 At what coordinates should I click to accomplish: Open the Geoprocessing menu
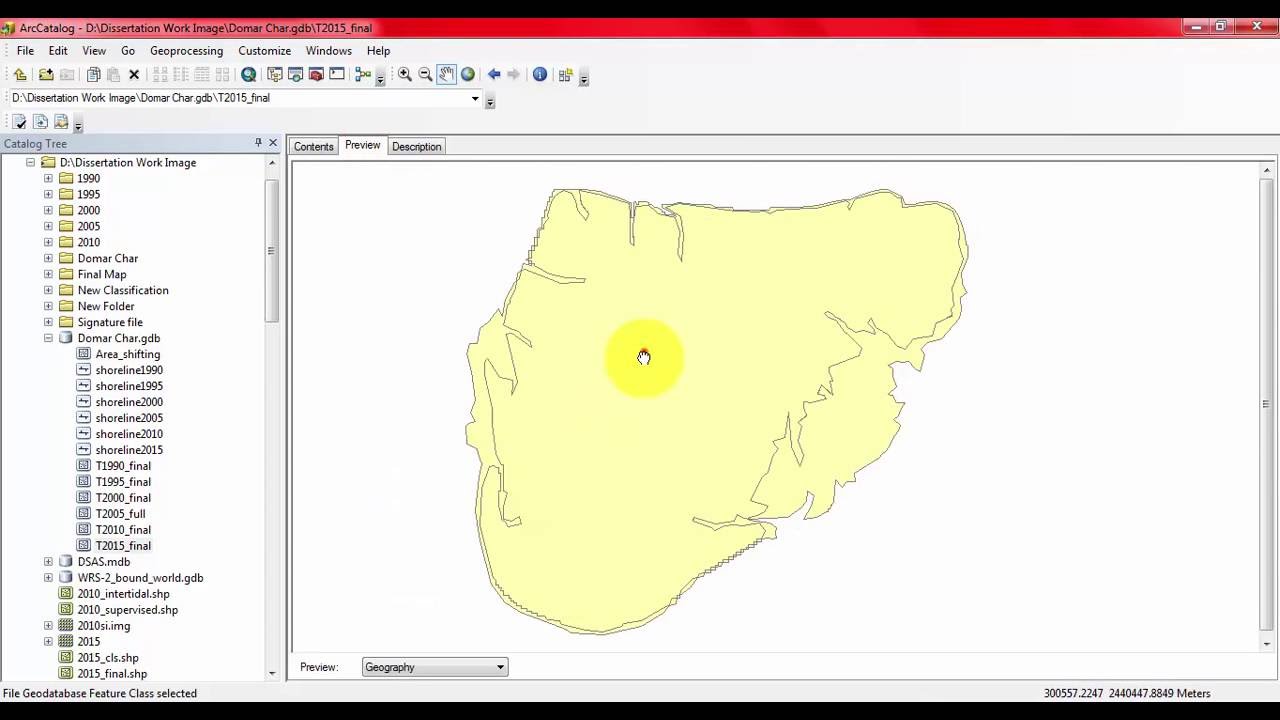186,50
